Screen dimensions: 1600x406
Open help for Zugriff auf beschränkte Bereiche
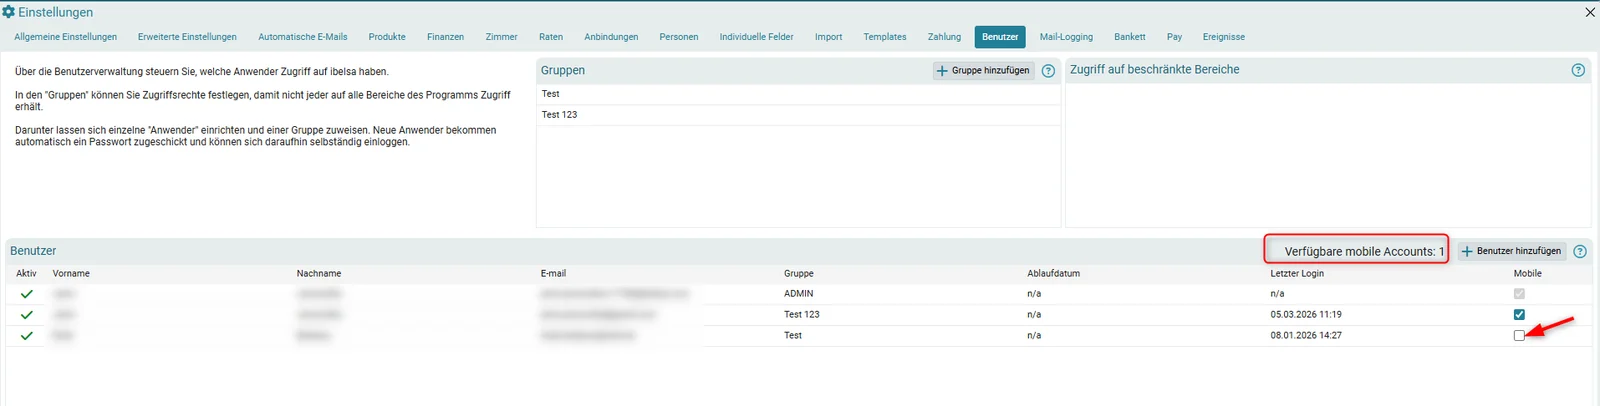(x=1578, y=70)
